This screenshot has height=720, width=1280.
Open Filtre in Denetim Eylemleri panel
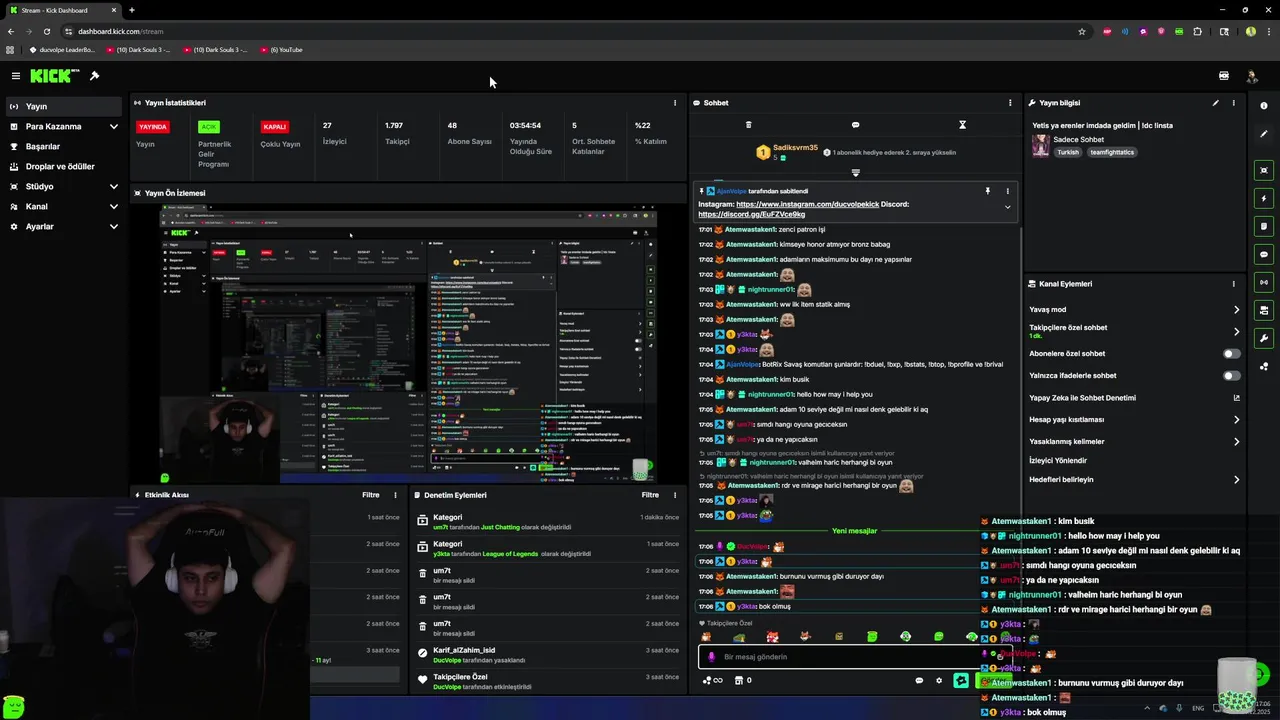click(x=650, y=495)
